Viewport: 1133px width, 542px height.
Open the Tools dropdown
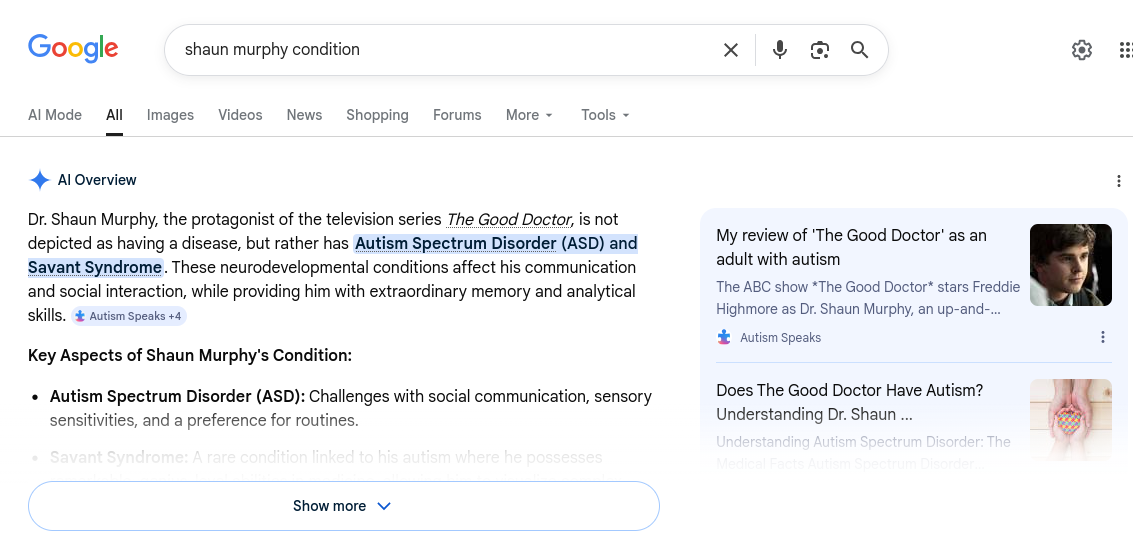tap(605, 115)
